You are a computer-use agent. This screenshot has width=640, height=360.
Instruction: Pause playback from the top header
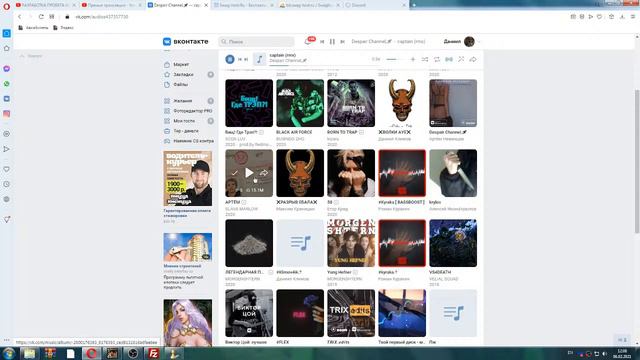click(332, 42)
